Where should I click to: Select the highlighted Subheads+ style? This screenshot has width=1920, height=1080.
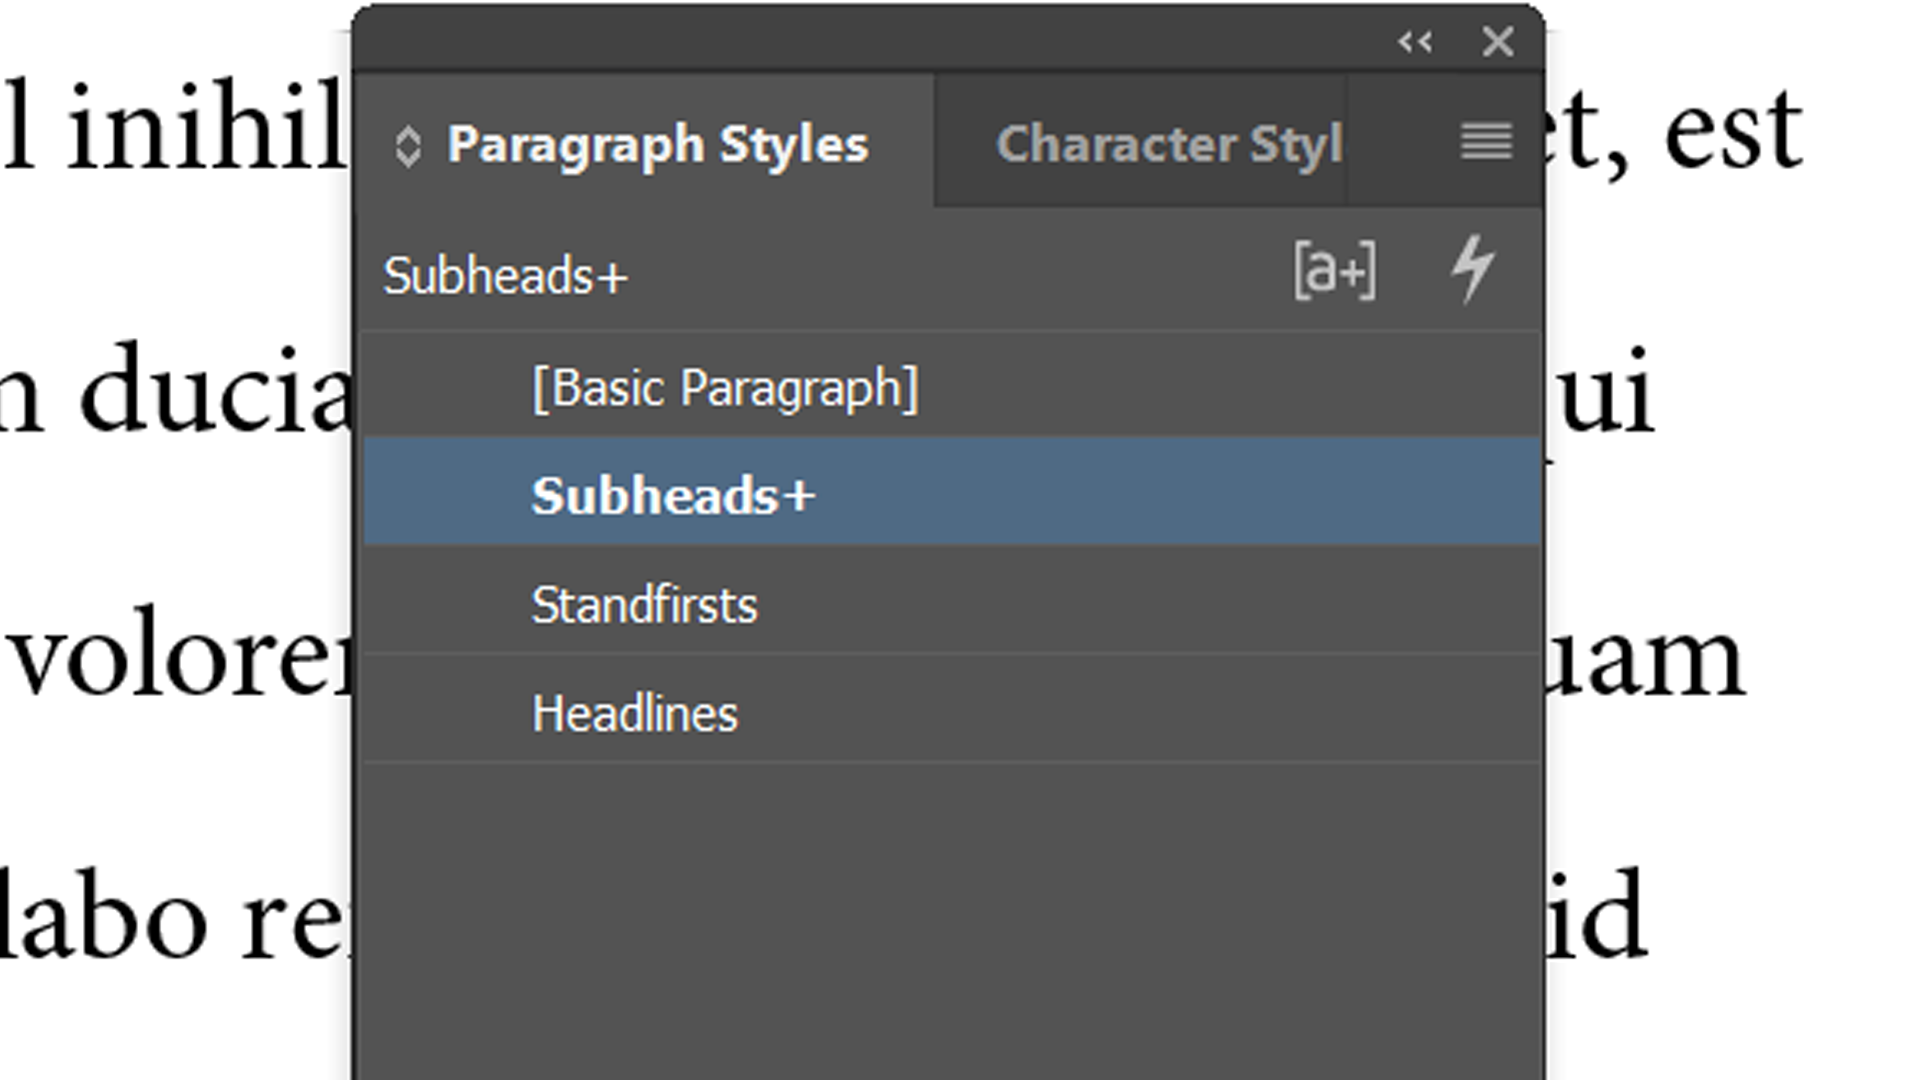tap(674, 494)
